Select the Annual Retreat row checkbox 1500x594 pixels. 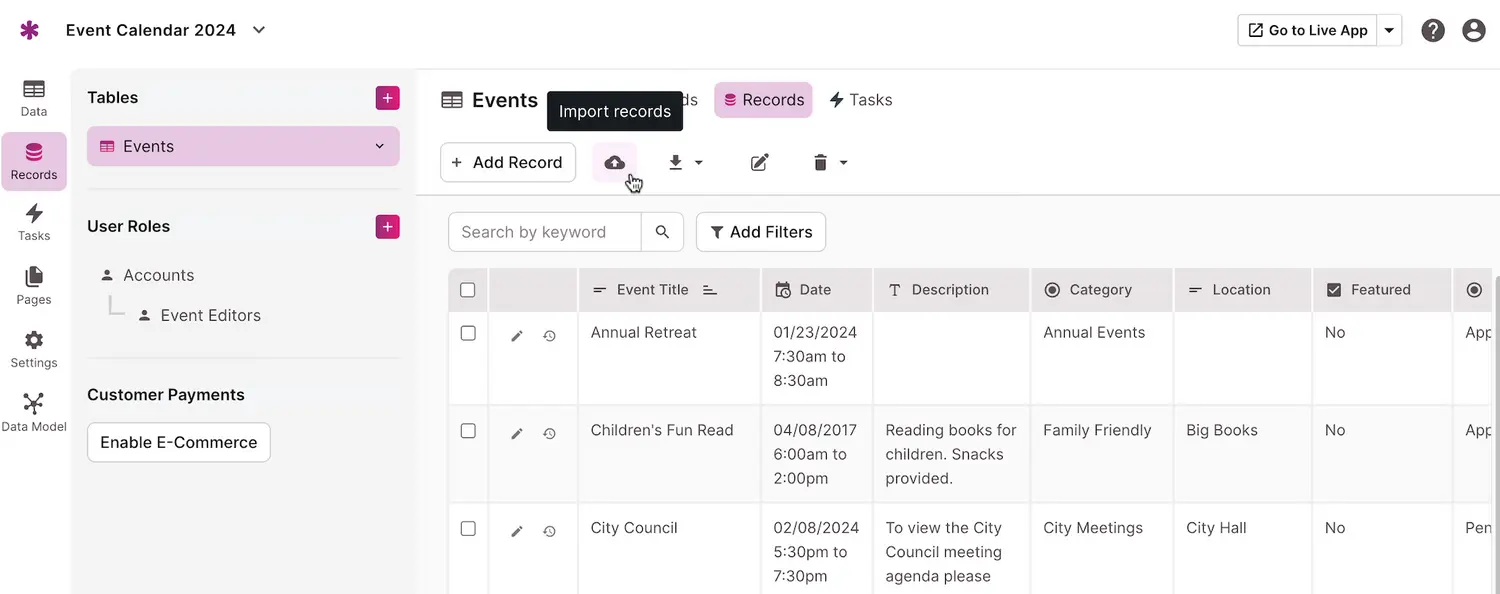coord(468,333)
